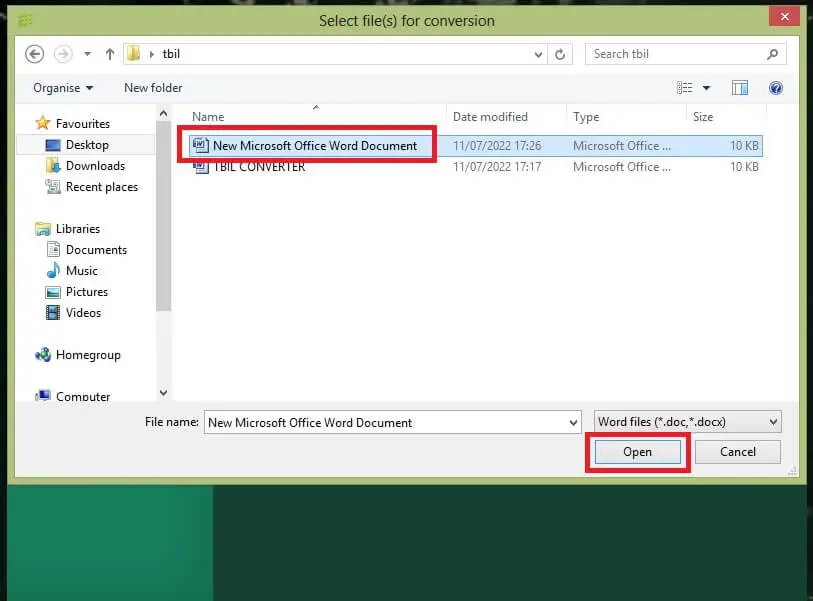Sort files by Type column

coord(586,117)
